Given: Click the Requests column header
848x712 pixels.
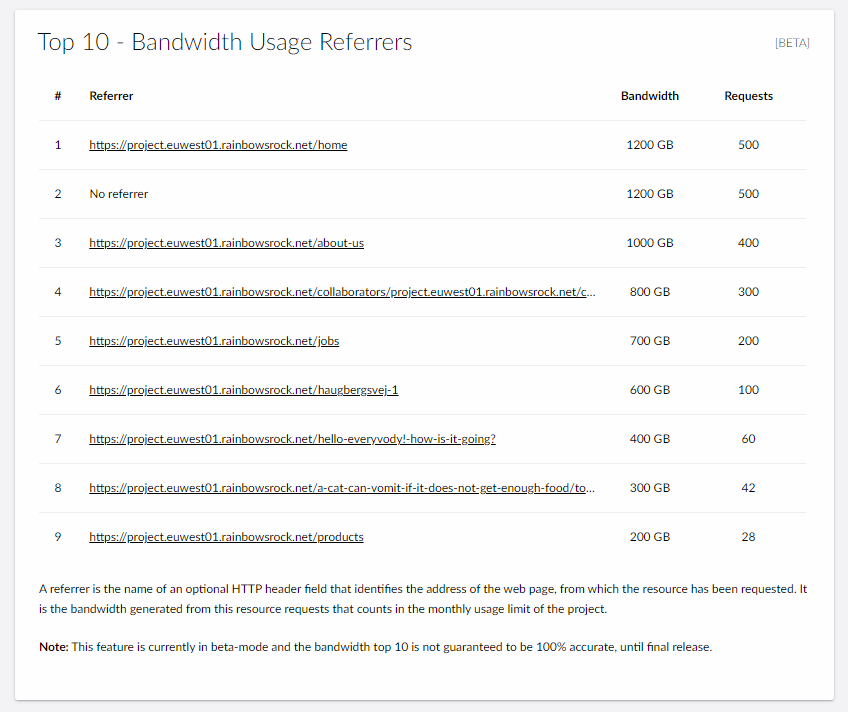Looking at the screenshot, I should coord(749,96).
